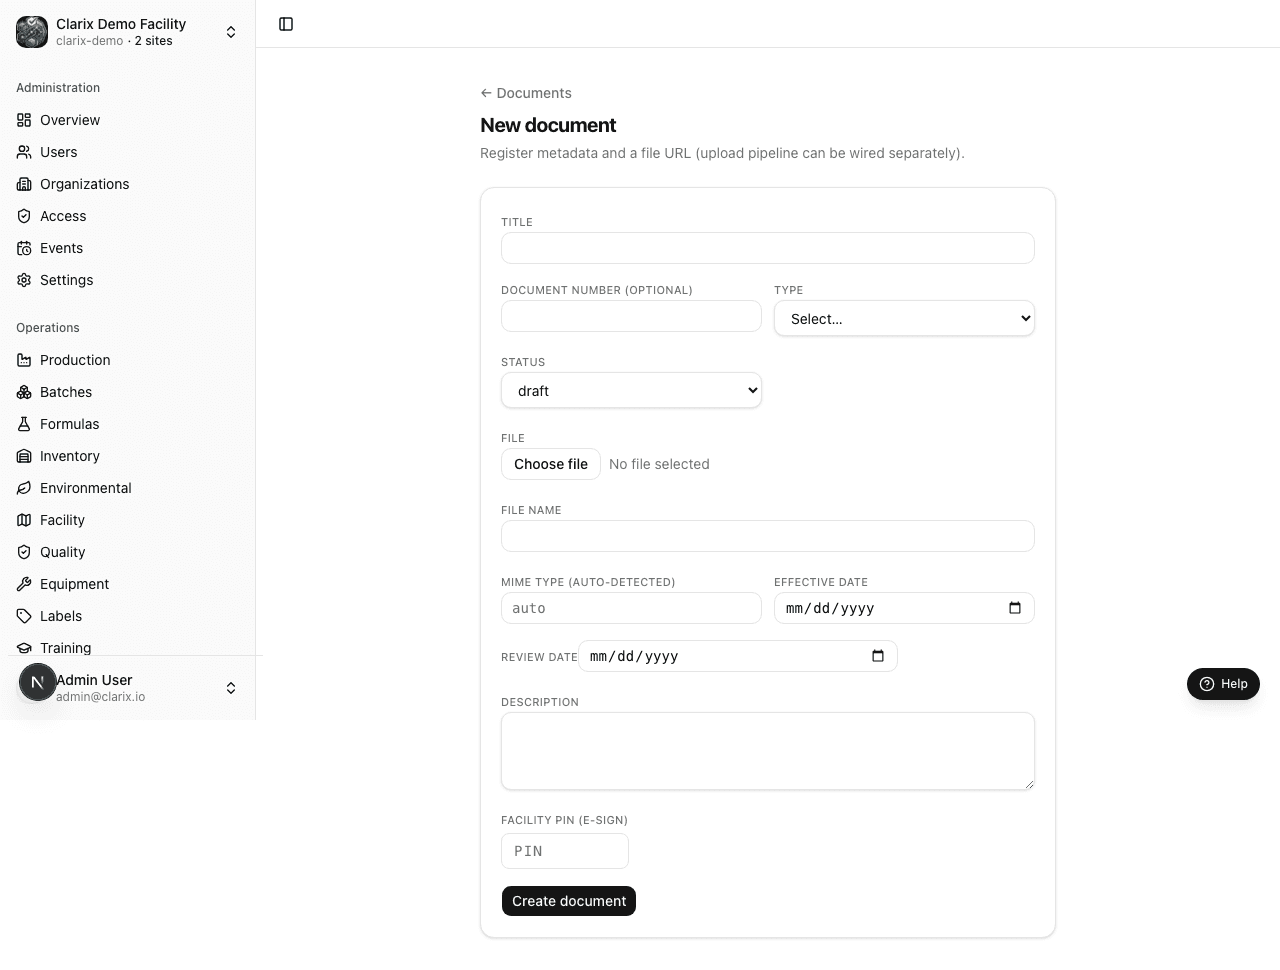Open Review Date calendar picker icon

tap(878, 656)
